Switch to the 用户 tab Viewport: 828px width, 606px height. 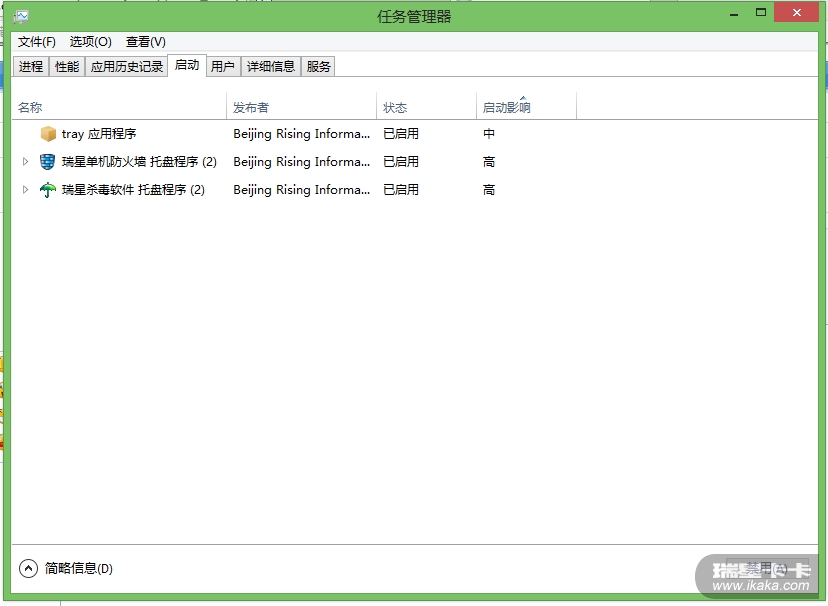(x=223, y=67)
